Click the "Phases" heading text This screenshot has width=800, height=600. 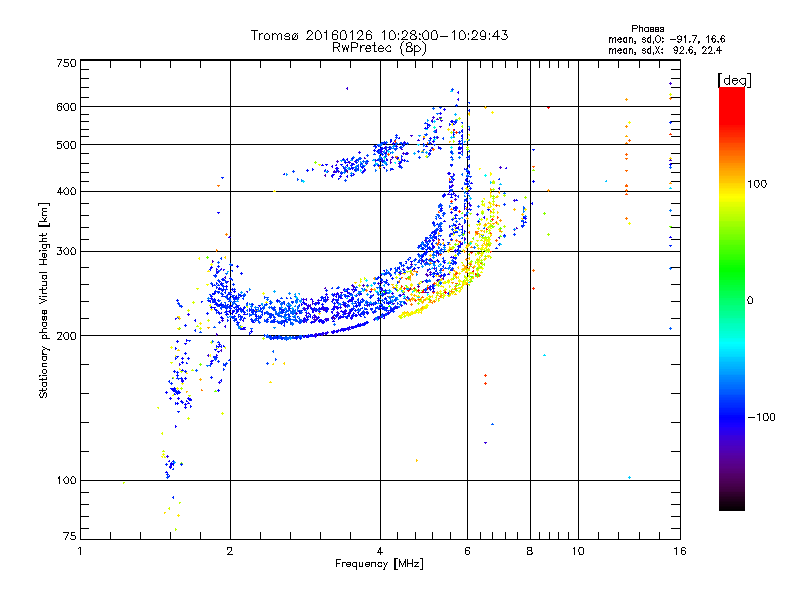(x=647, y=29)
